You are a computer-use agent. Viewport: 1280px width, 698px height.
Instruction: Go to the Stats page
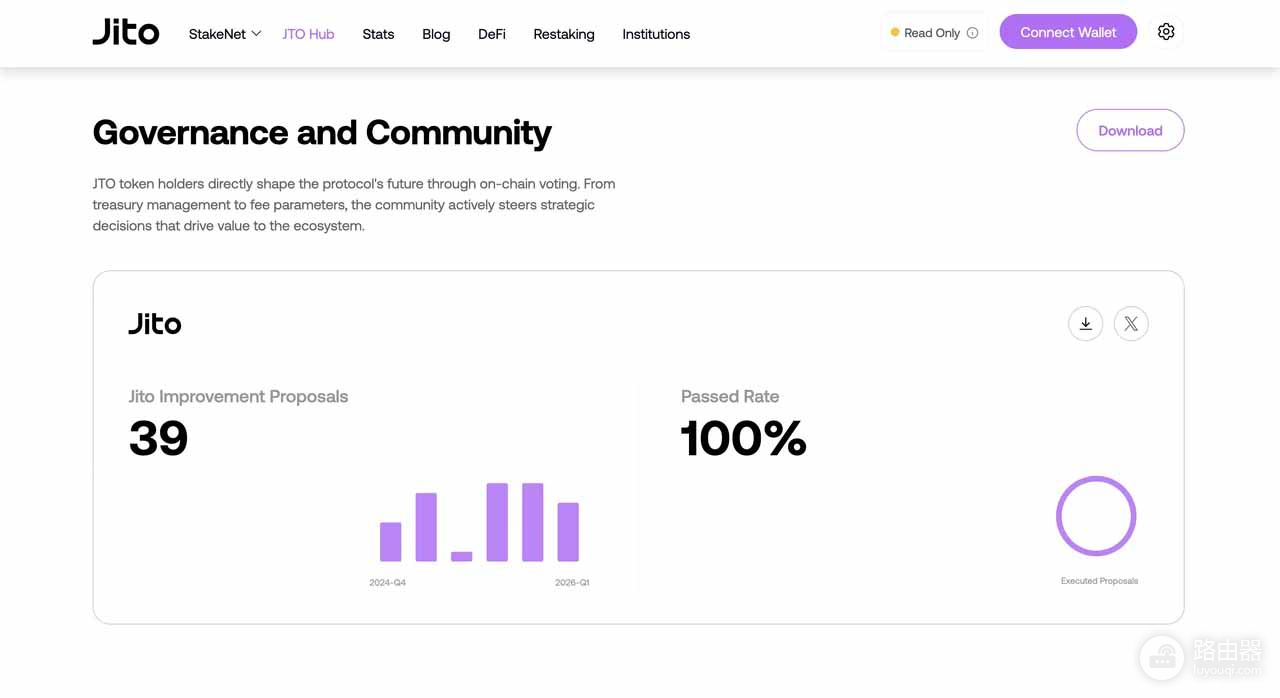click(x=378, y=34)
